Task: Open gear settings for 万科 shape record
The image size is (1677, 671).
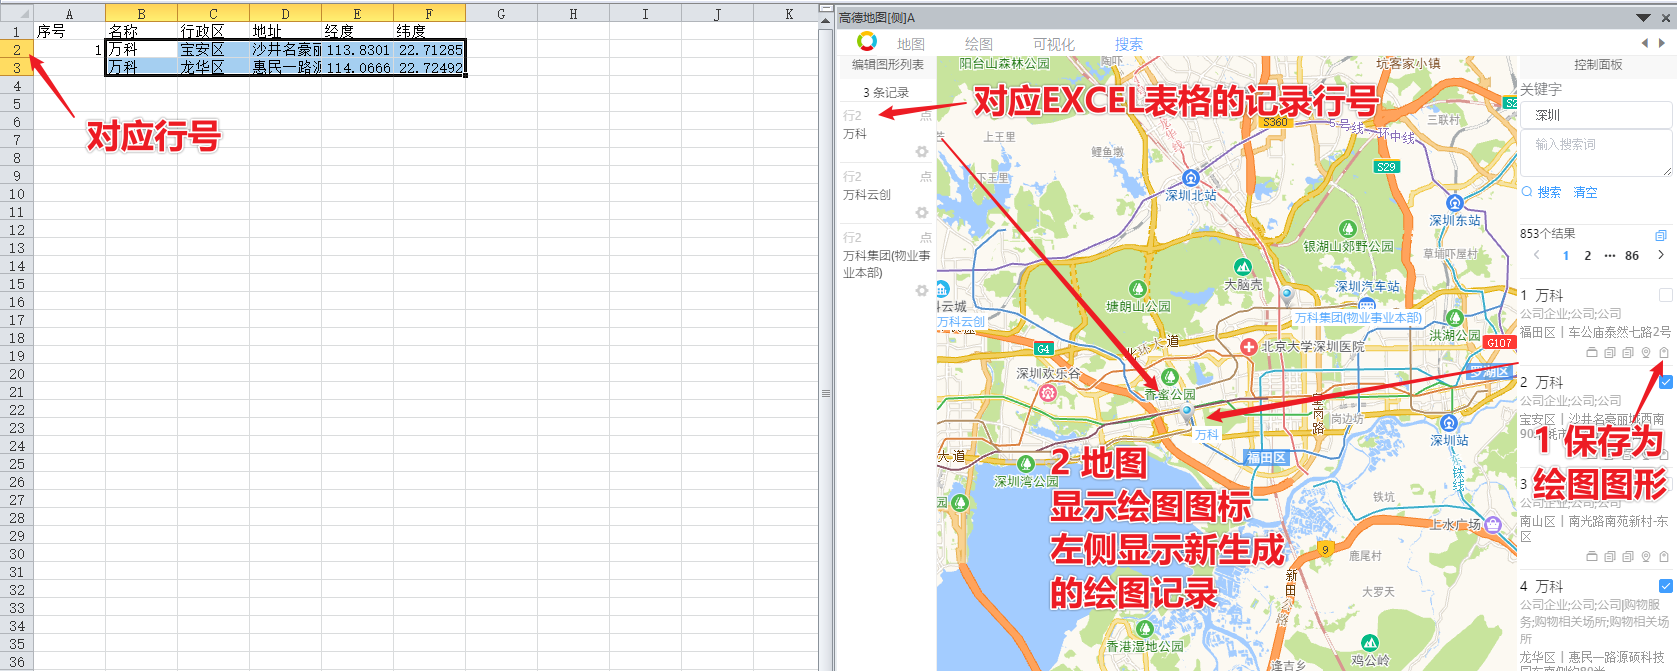Action: (922, 152)
